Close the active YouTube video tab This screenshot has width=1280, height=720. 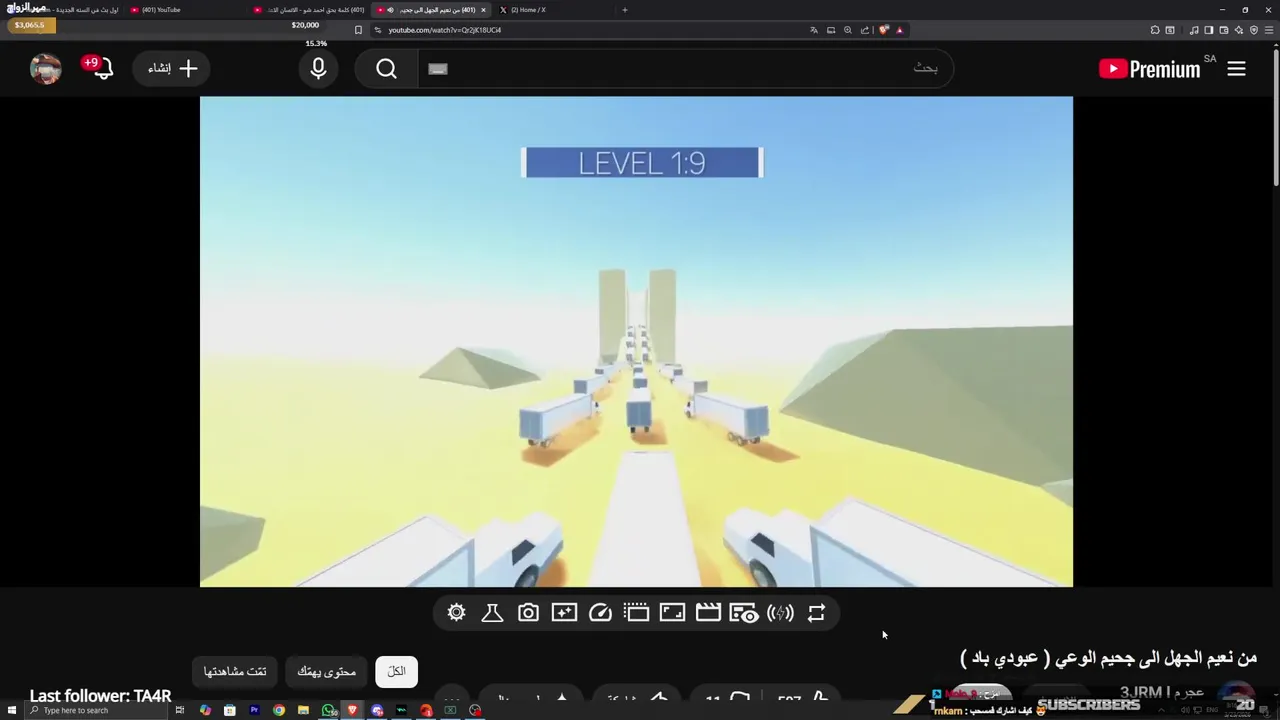click(483, 10)
